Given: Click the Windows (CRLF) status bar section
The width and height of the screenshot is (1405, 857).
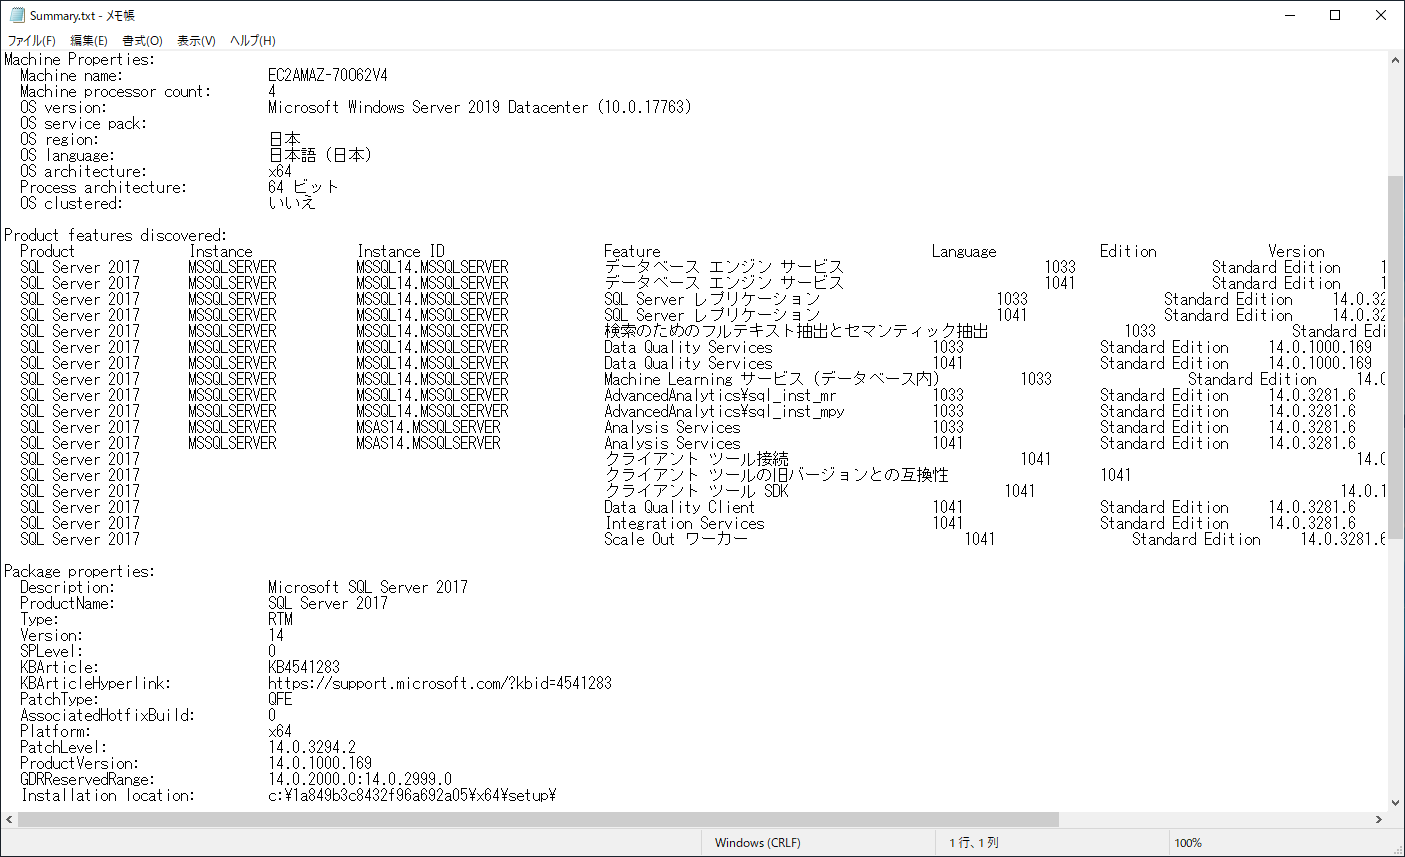Looking at the screenshot, I should pos(757,843).
